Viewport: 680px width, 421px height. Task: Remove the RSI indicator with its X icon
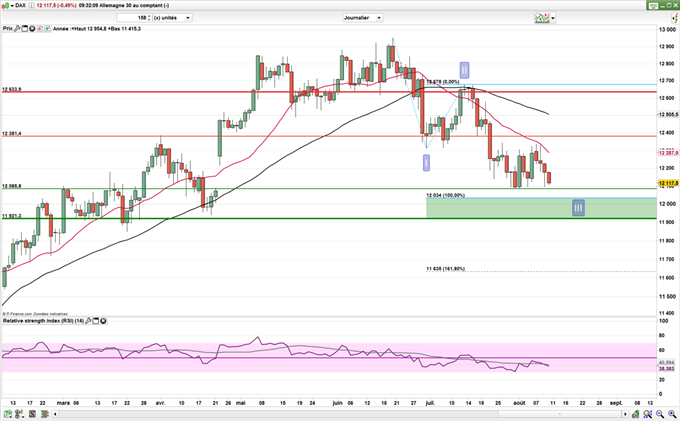coord(103,321)
